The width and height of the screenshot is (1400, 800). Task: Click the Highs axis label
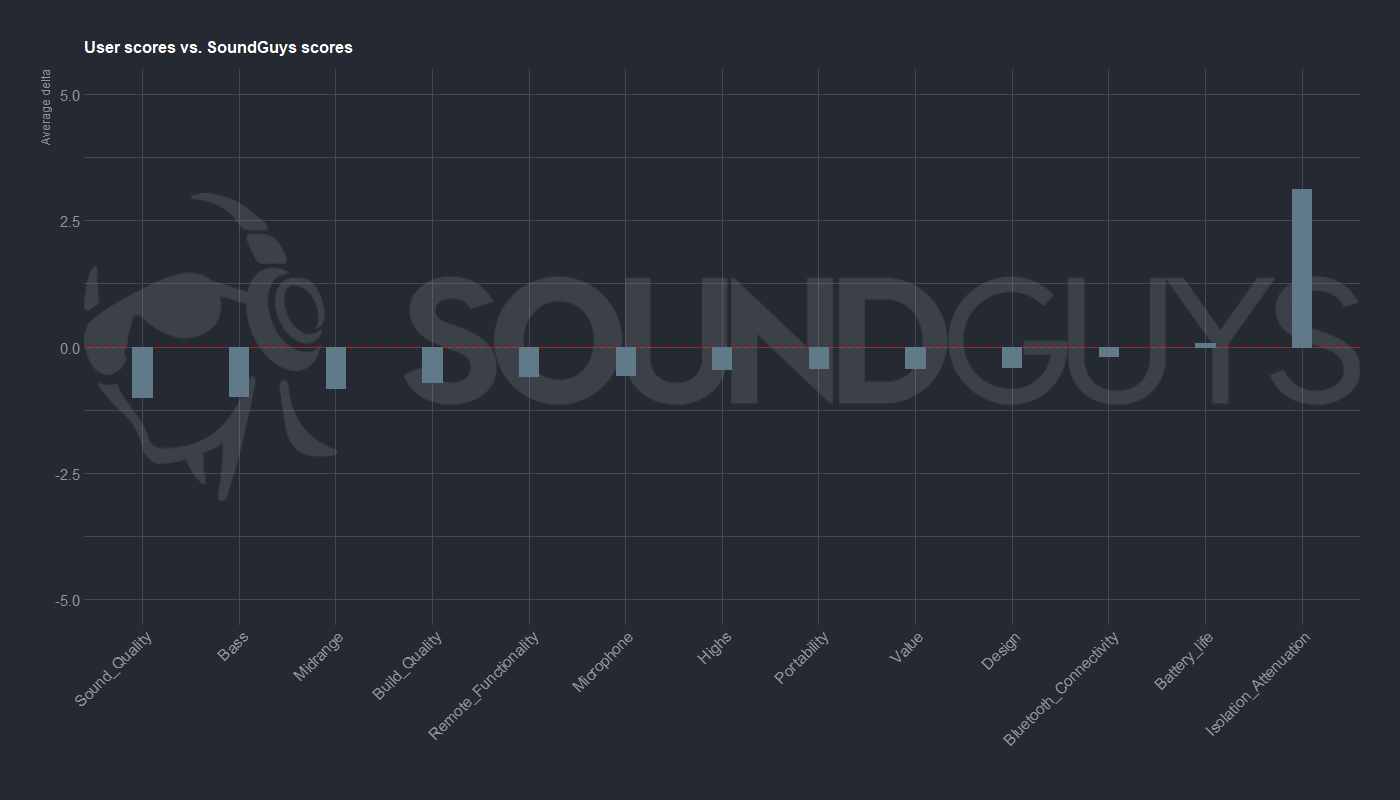pos(714,648)
